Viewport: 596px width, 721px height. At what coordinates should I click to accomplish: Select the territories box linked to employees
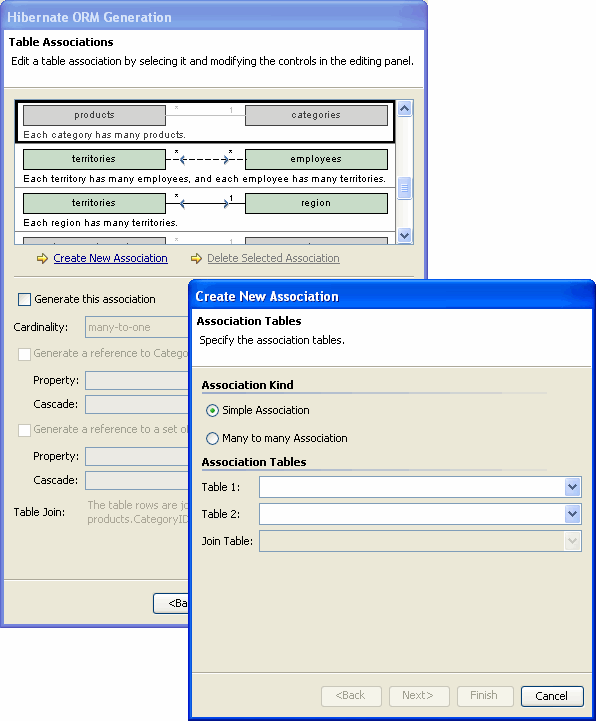coord(94,159)
